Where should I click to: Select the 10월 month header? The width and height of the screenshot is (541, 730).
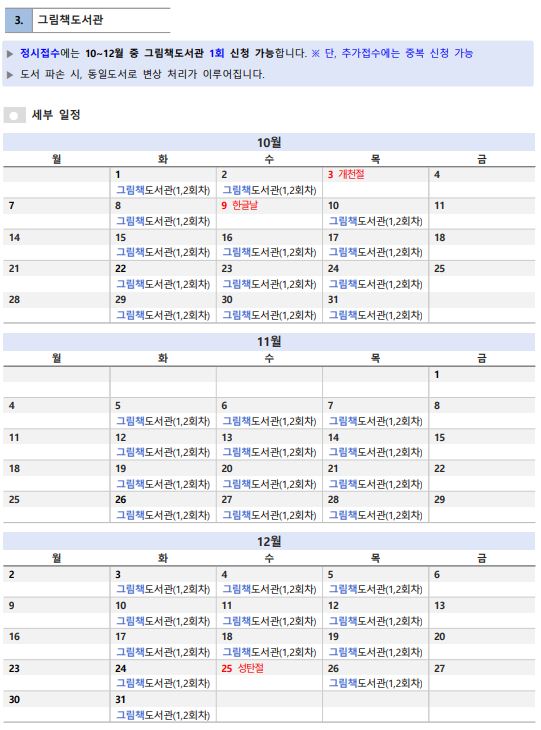[x=269, y=142]
